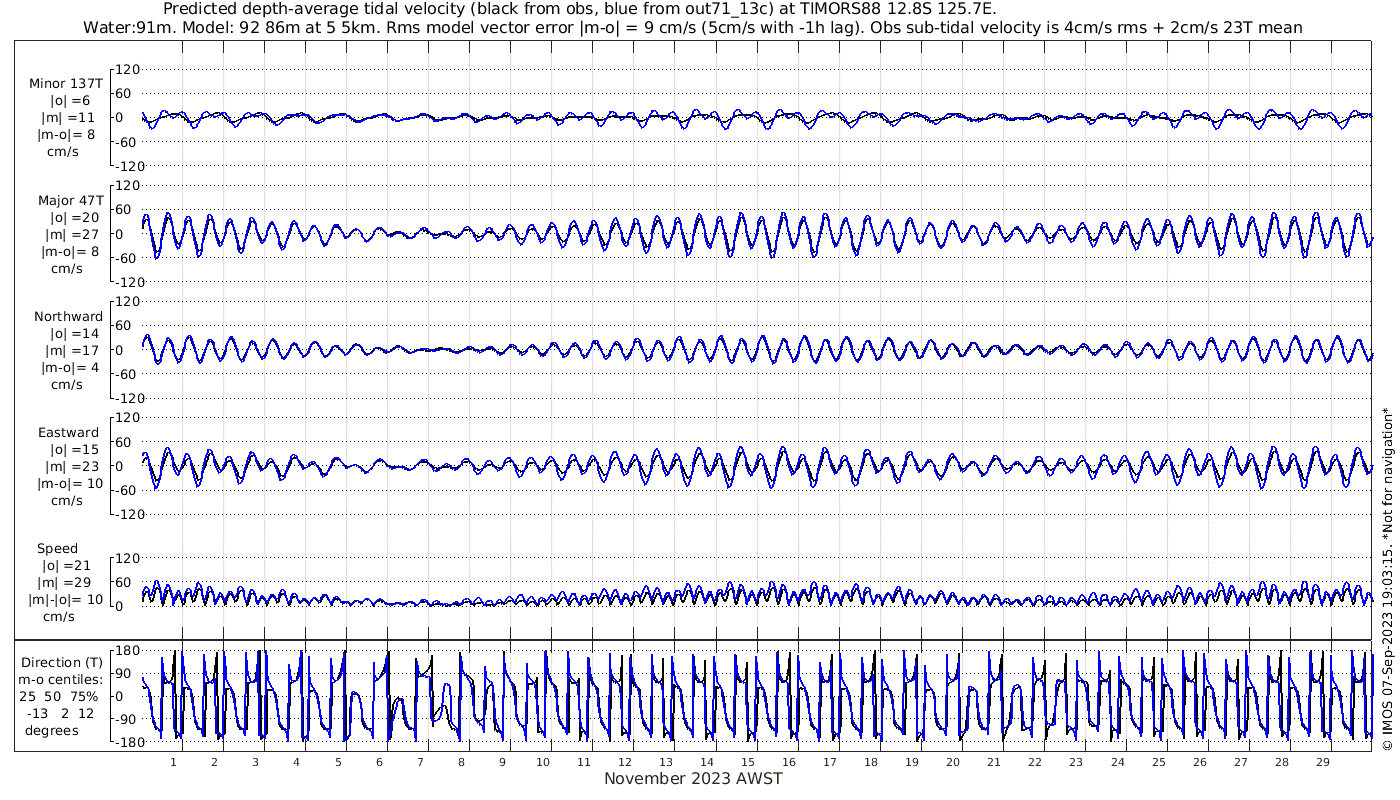Select the 'Major 47T' panel label
The width and height of the screenshot is (1400, 800).
[70, 200]
